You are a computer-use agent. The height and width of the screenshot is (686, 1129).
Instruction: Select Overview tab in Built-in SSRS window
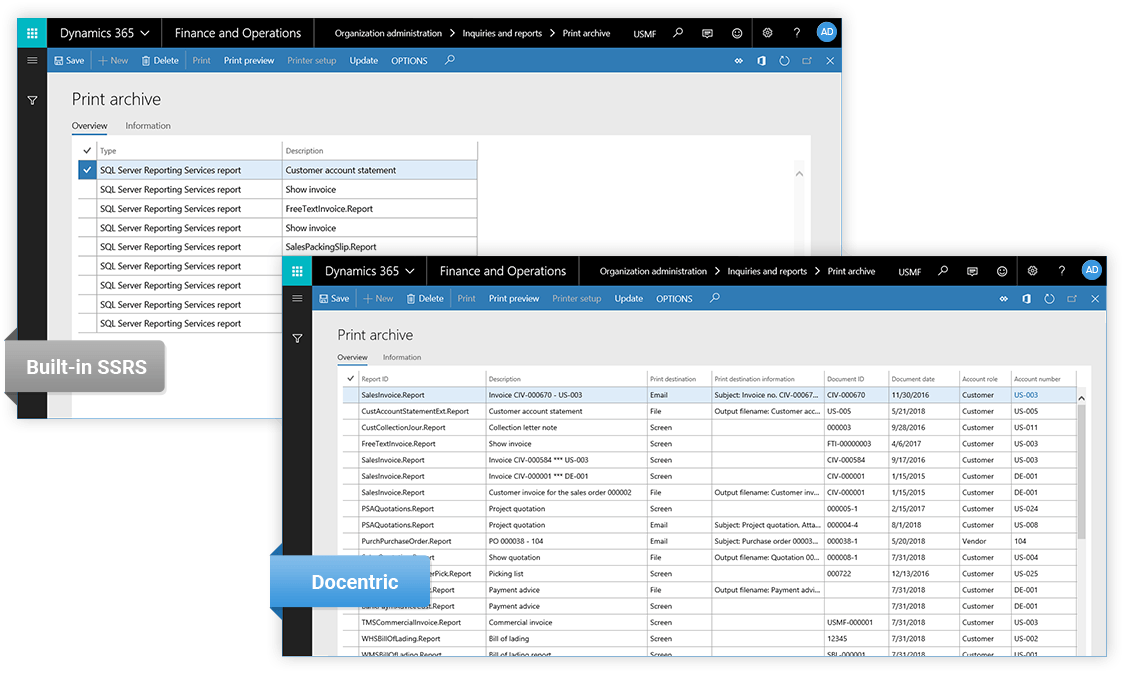[89, 125]
